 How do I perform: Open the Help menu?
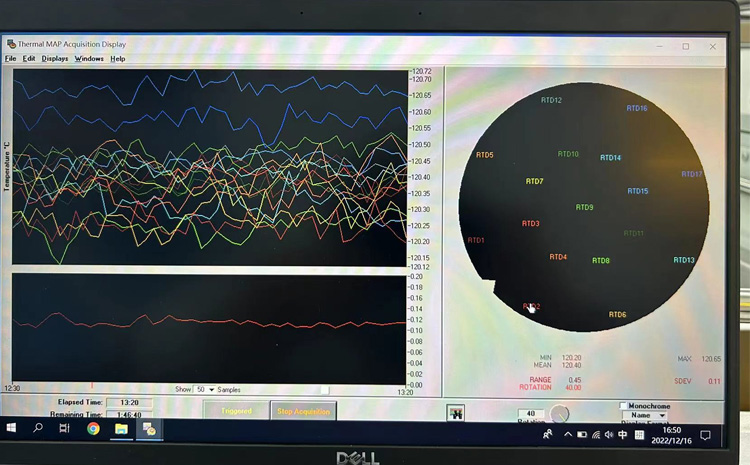point(118,58)
